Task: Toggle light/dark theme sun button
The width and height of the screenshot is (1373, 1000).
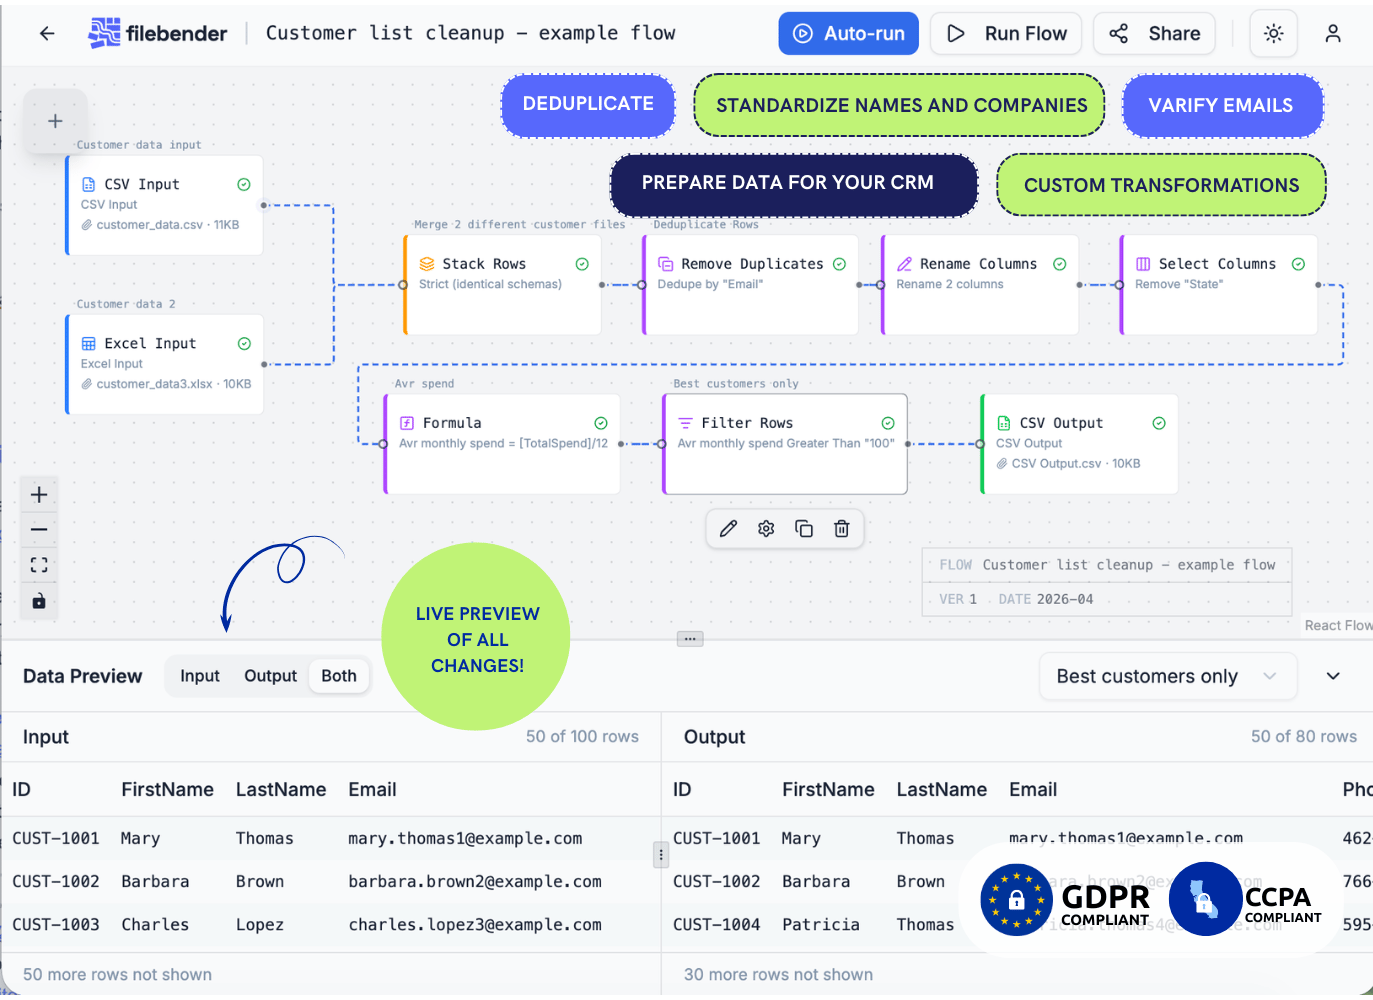Action: pos(1273,33)
